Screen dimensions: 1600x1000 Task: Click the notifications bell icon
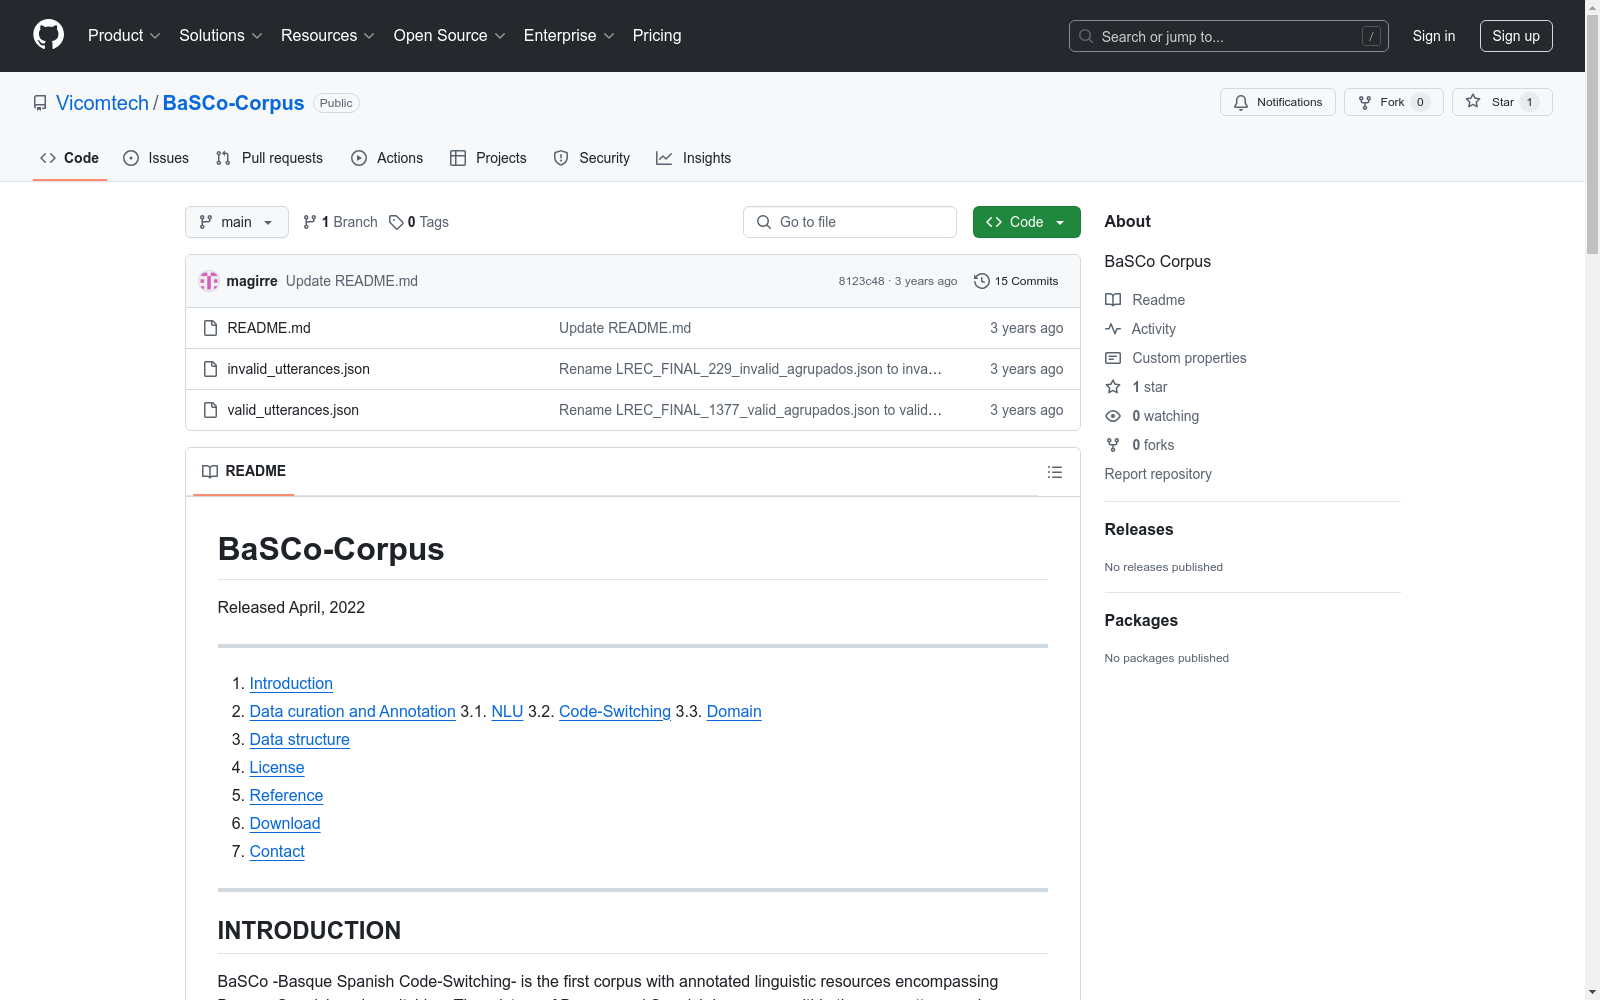click(1241, 102)
